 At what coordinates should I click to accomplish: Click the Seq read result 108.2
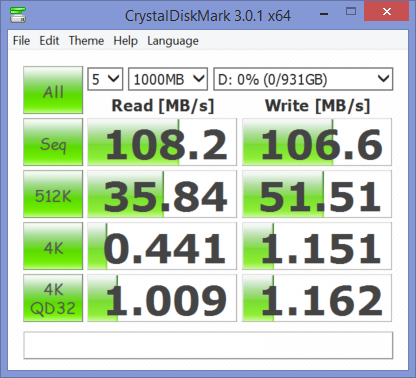[162, 142]
